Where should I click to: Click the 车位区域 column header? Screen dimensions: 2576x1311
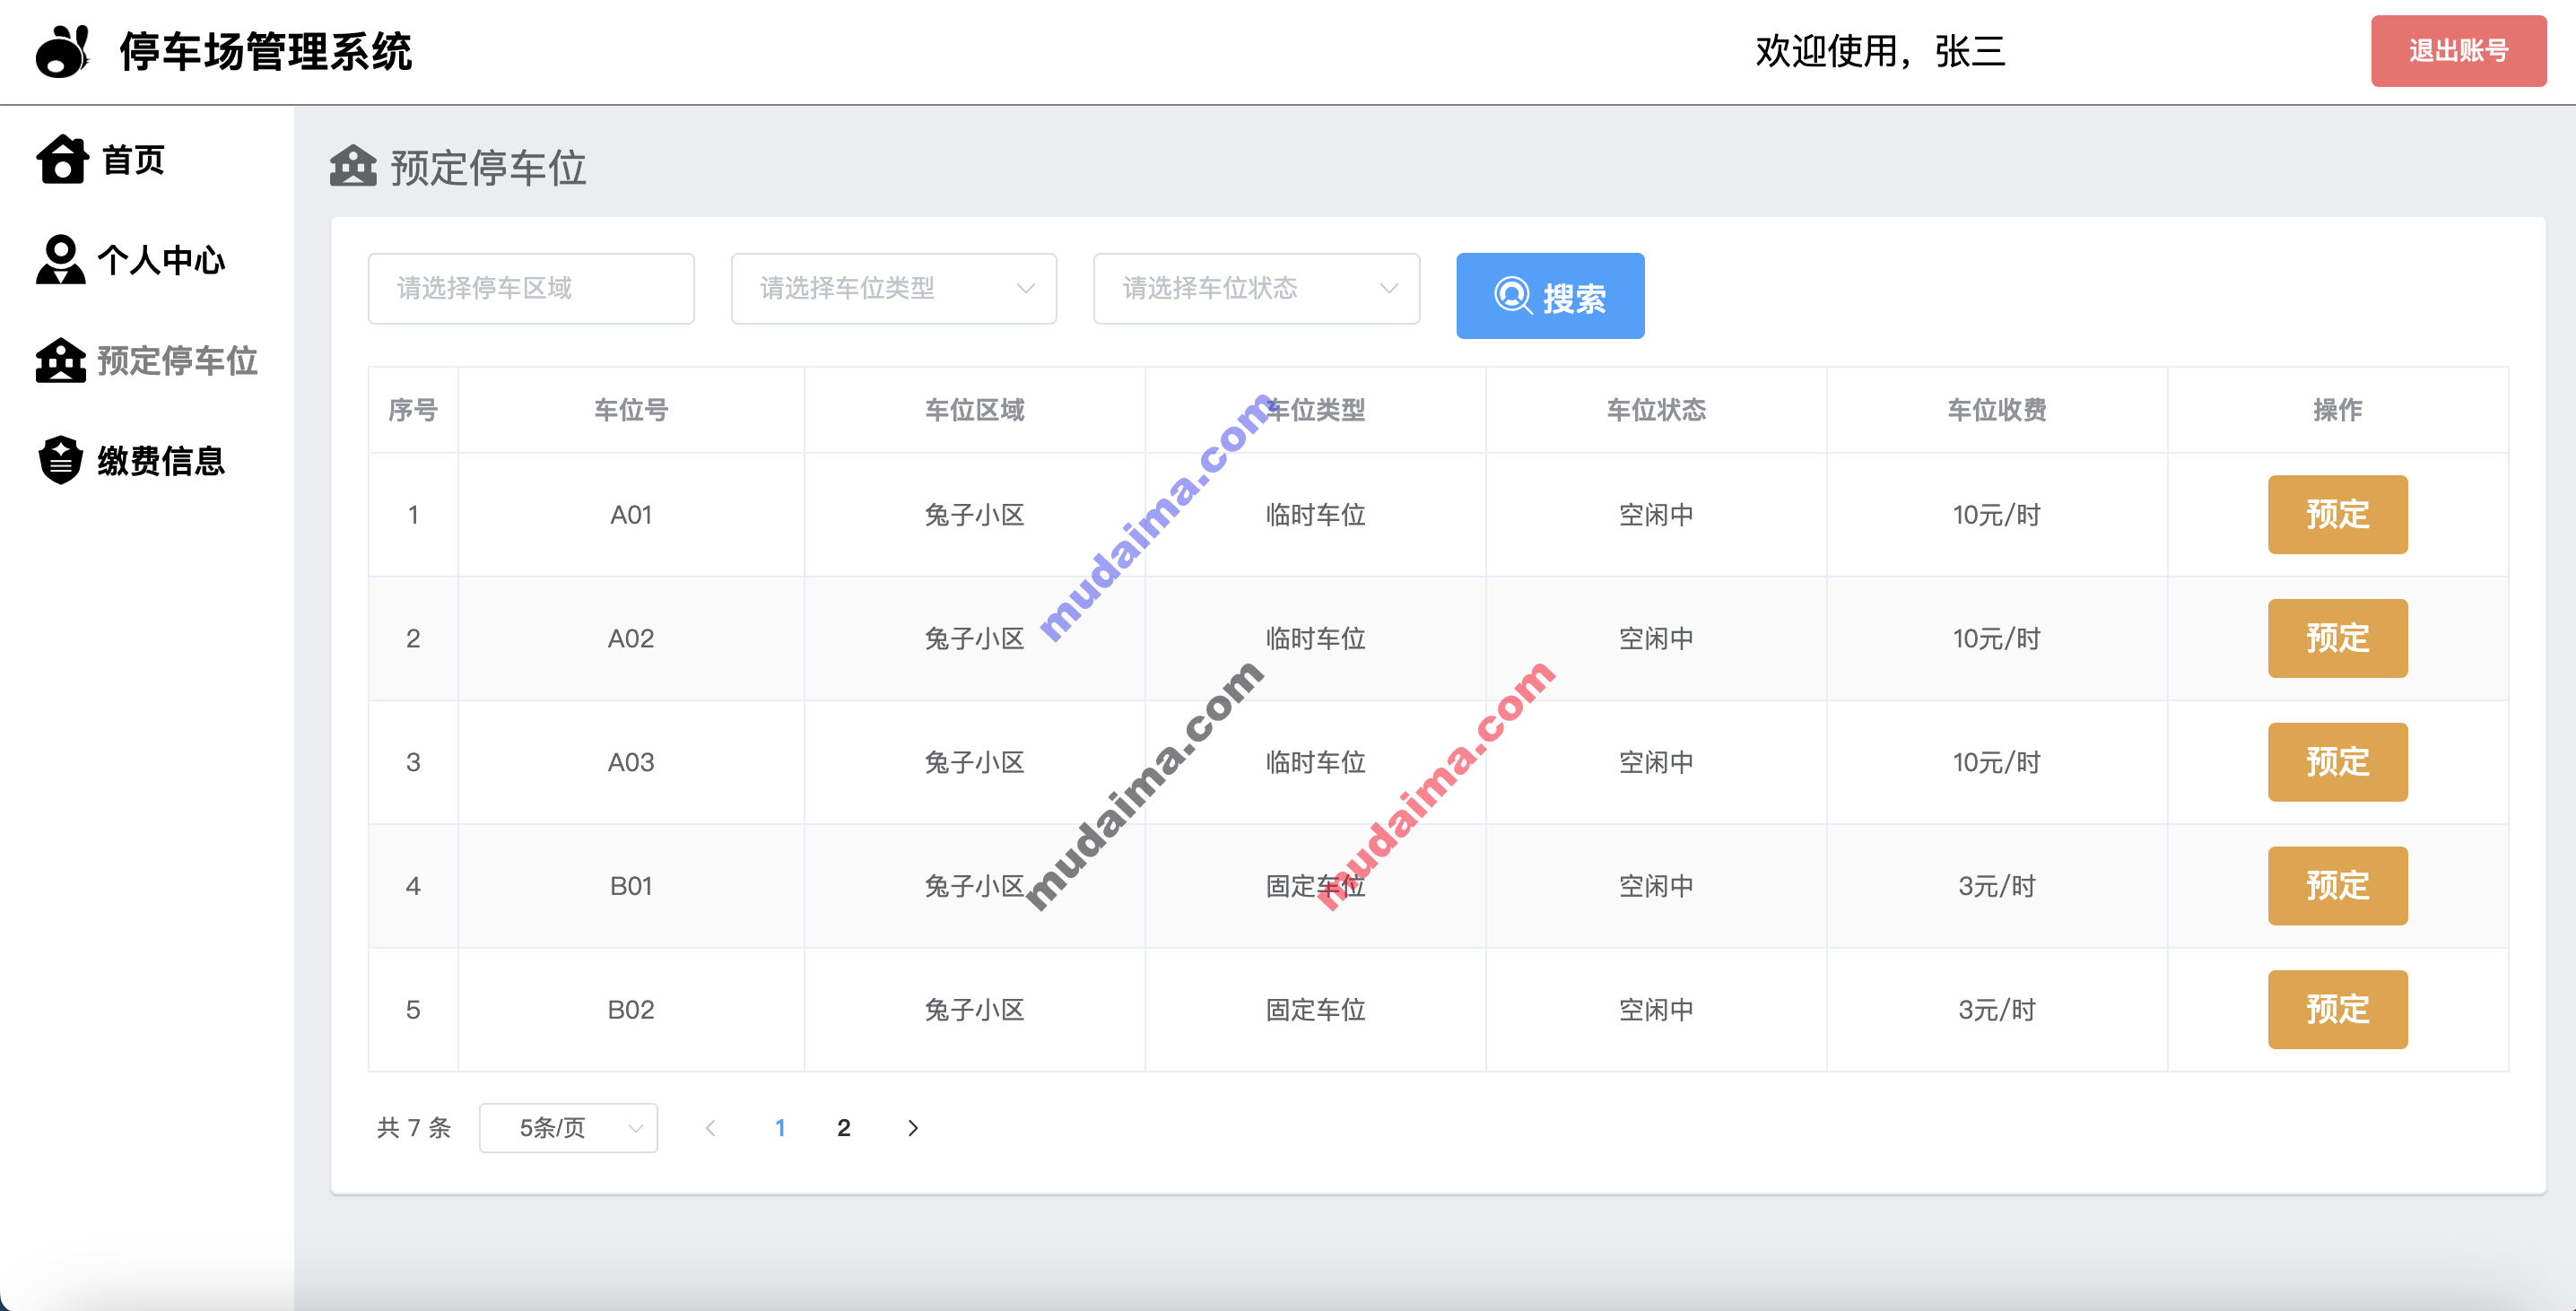click(974, 410)
